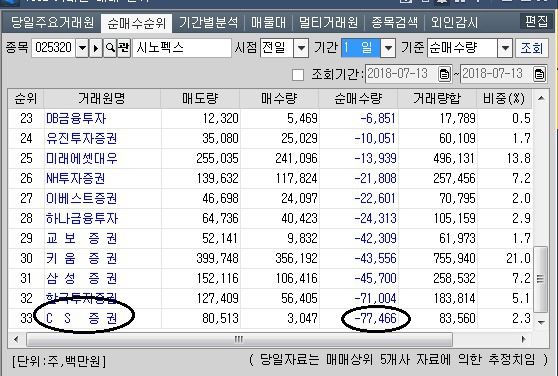Click the share percentage value 13.8
558x376 pixels.
point(519,159)
